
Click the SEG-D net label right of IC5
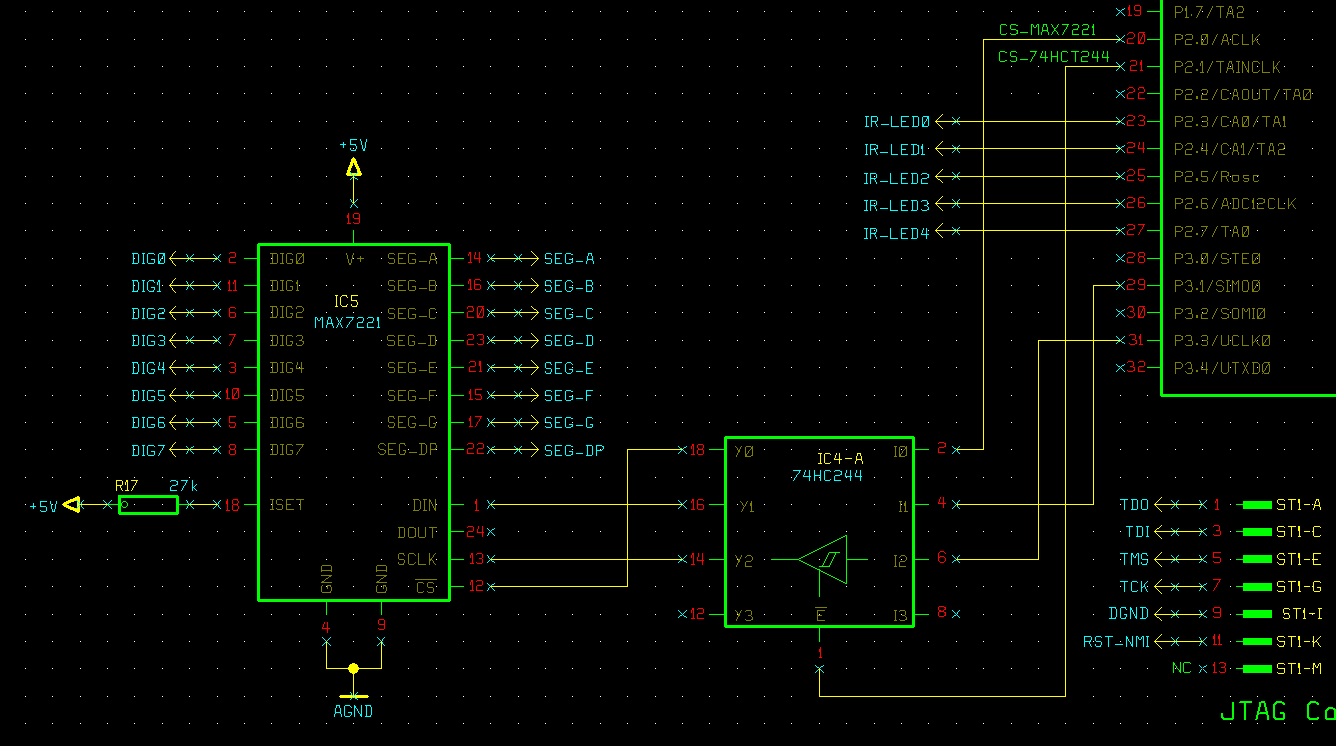(569, 341)
